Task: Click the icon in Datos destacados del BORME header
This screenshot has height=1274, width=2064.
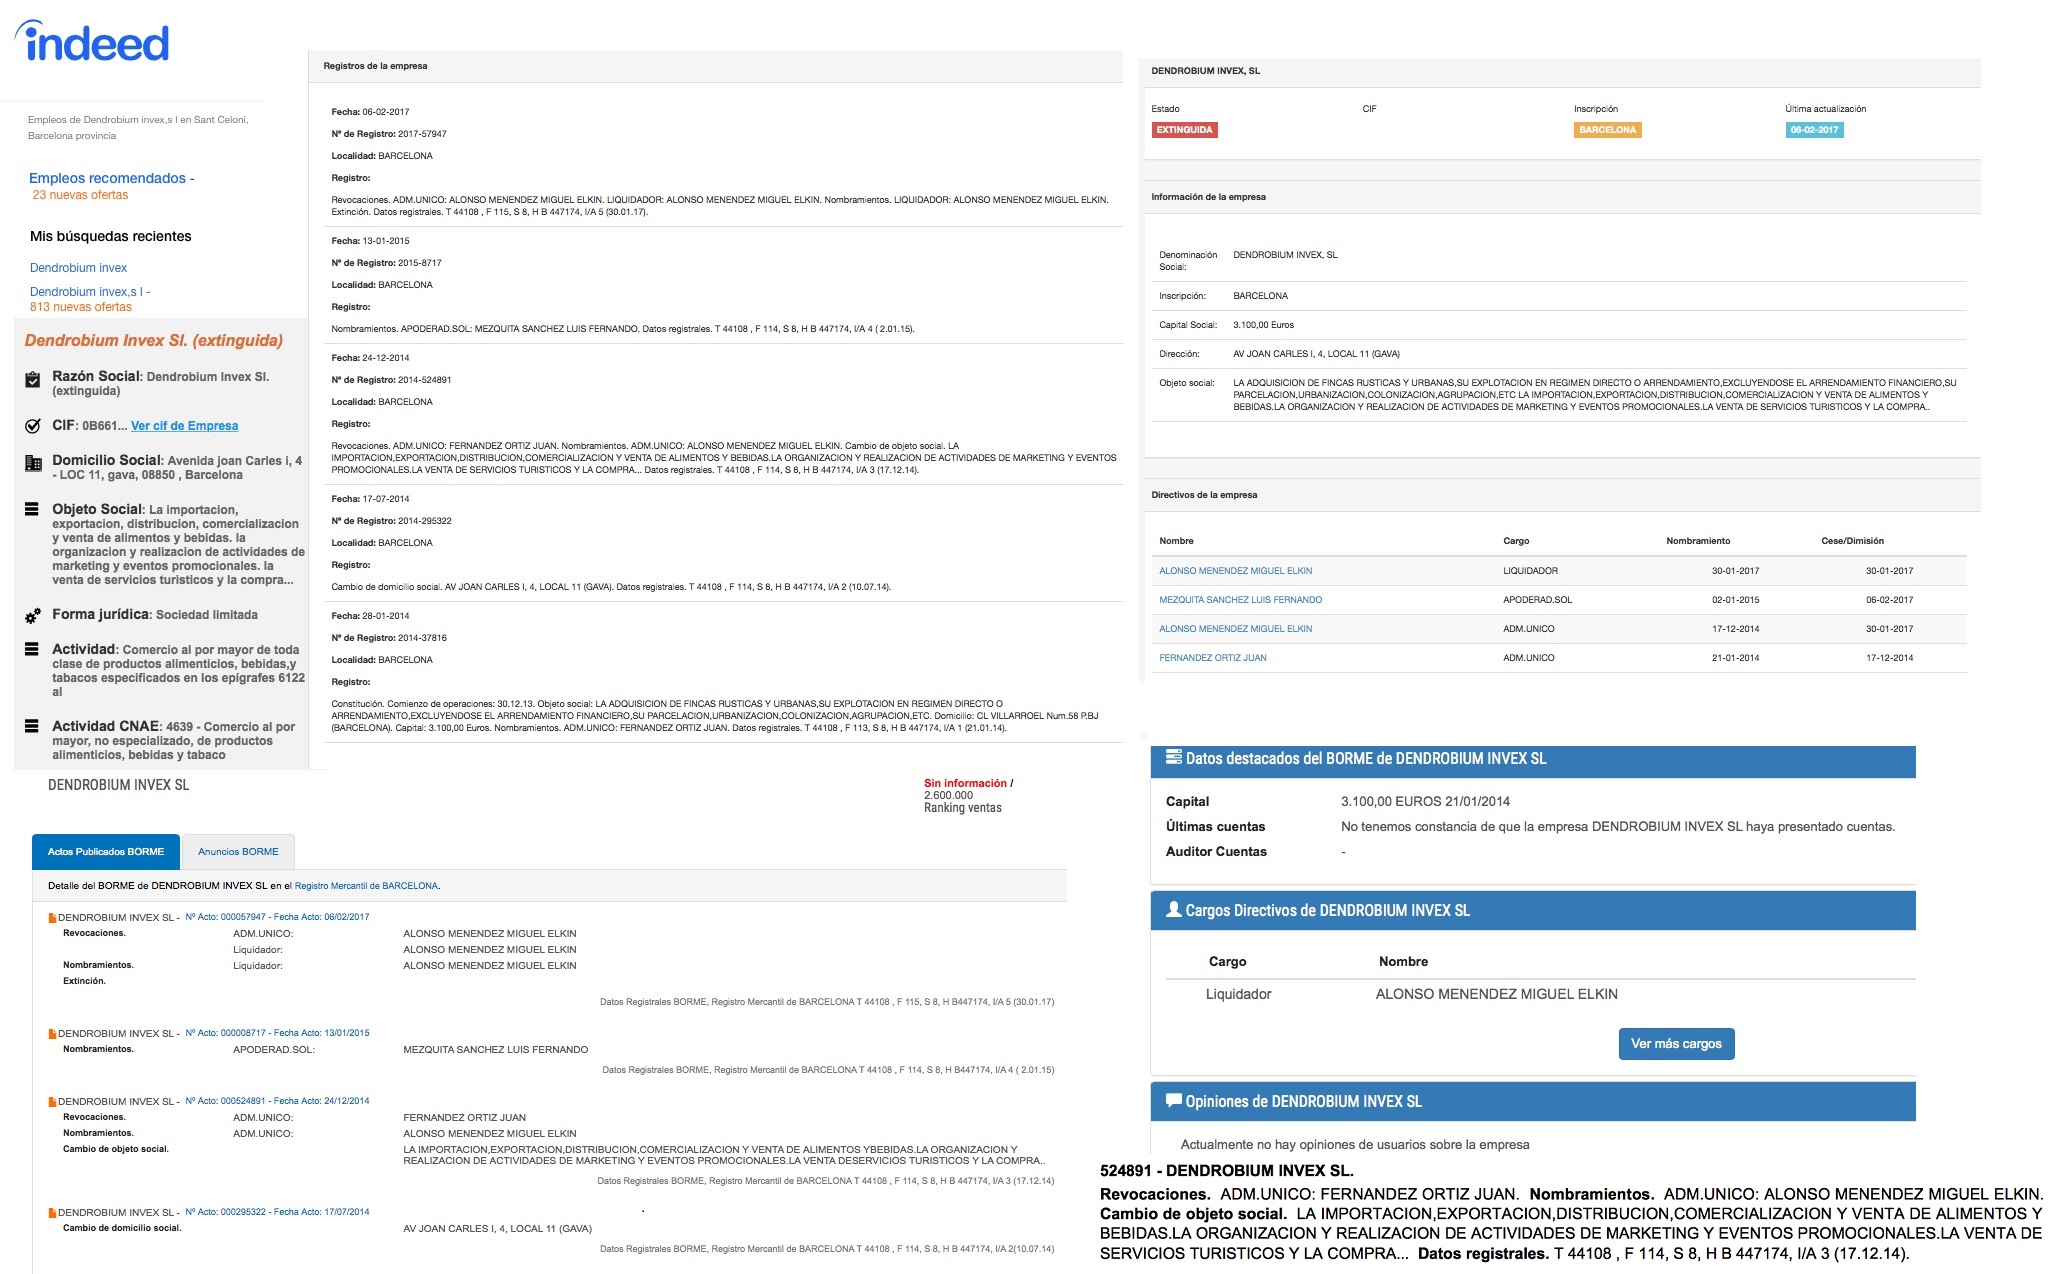Action: (x=1174, y=758)
